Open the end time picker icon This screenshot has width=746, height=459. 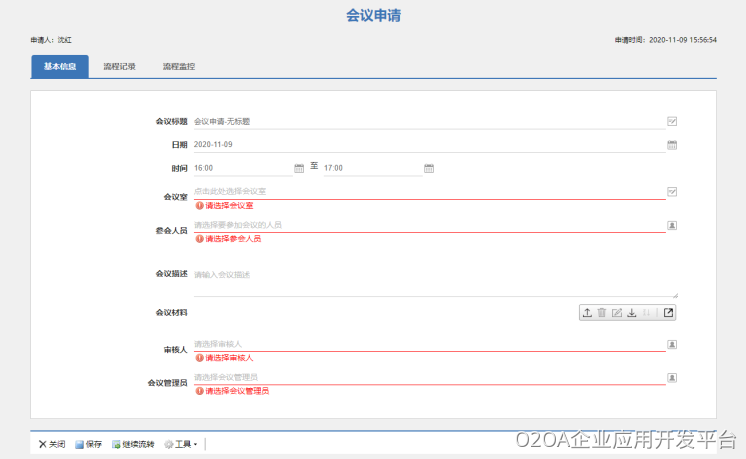click(429, 168)
